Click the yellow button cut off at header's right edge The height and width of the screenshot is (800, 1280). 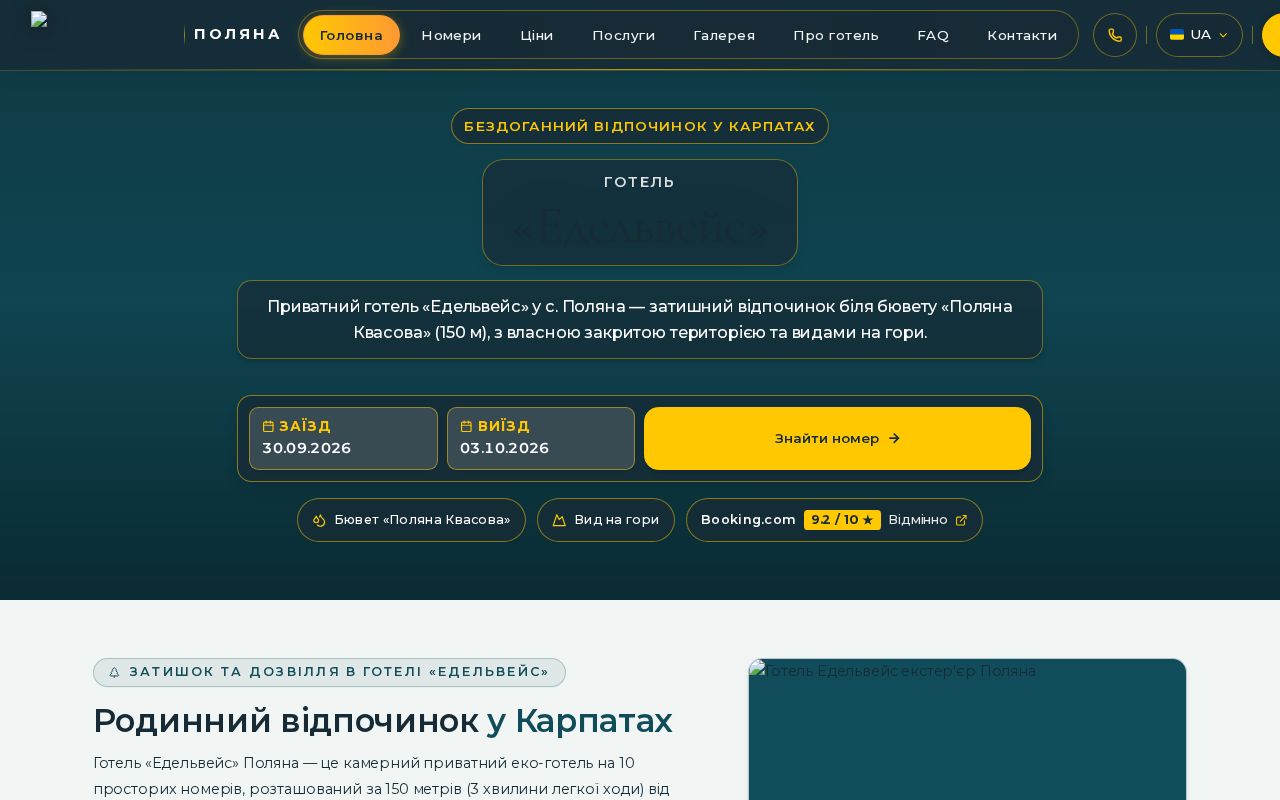(x=1271, y=35)
